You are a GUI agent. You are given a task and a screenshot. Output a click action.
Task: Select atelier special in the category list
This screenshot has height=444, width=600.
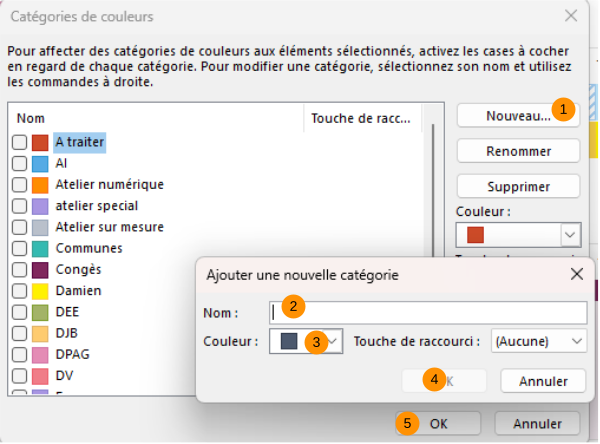coord(96,206)
